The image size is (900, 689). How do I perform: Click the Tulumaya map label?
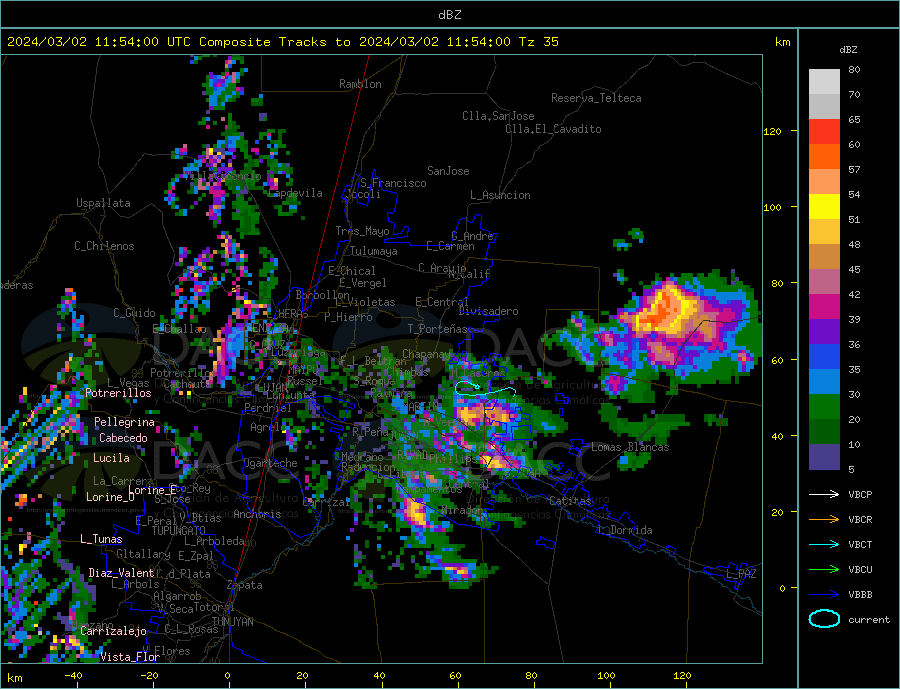point(374,251)
